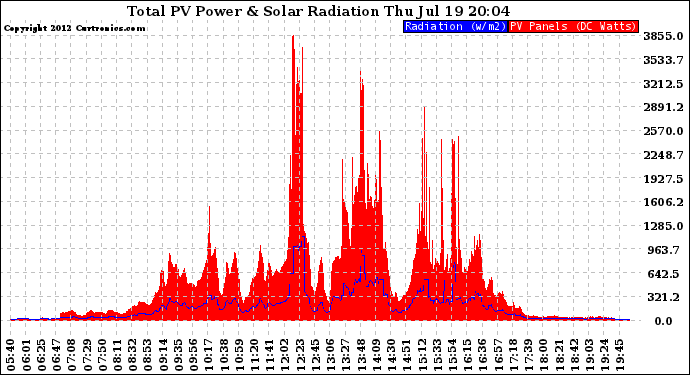
Task: Click the x-axis time label 13:27
Action: coord(346,355)
